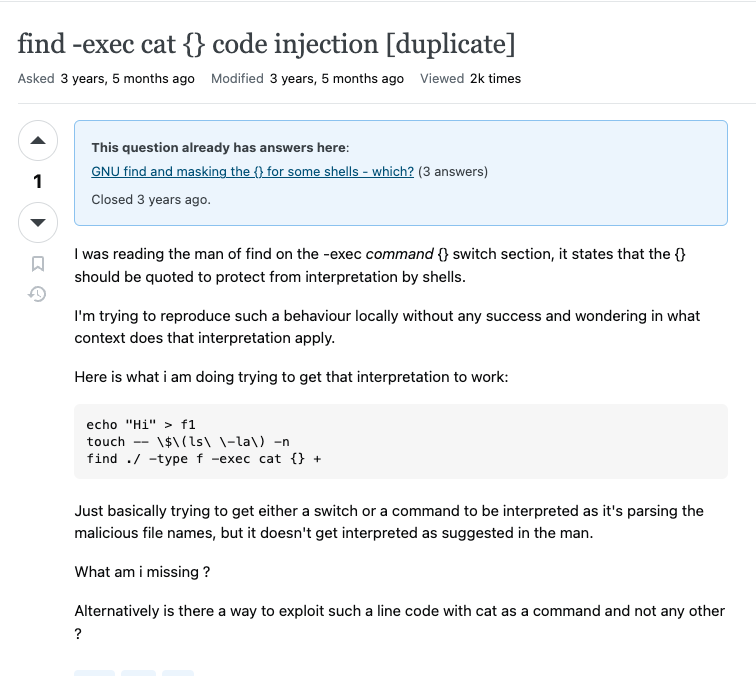Click the 'Asked 3 years, 5 months ago' text
This screenshot has height=676, width=756.
[x=106, y=78]
